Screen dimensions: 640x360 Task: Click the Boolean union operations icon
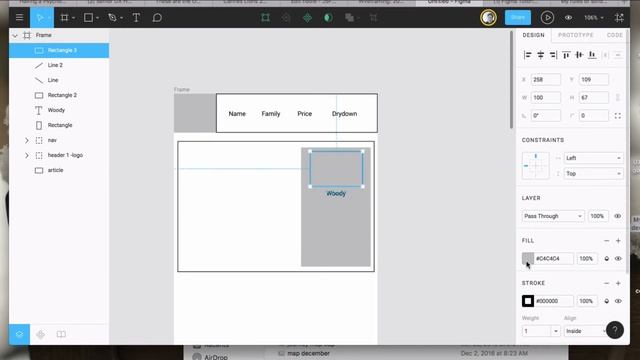349,18
